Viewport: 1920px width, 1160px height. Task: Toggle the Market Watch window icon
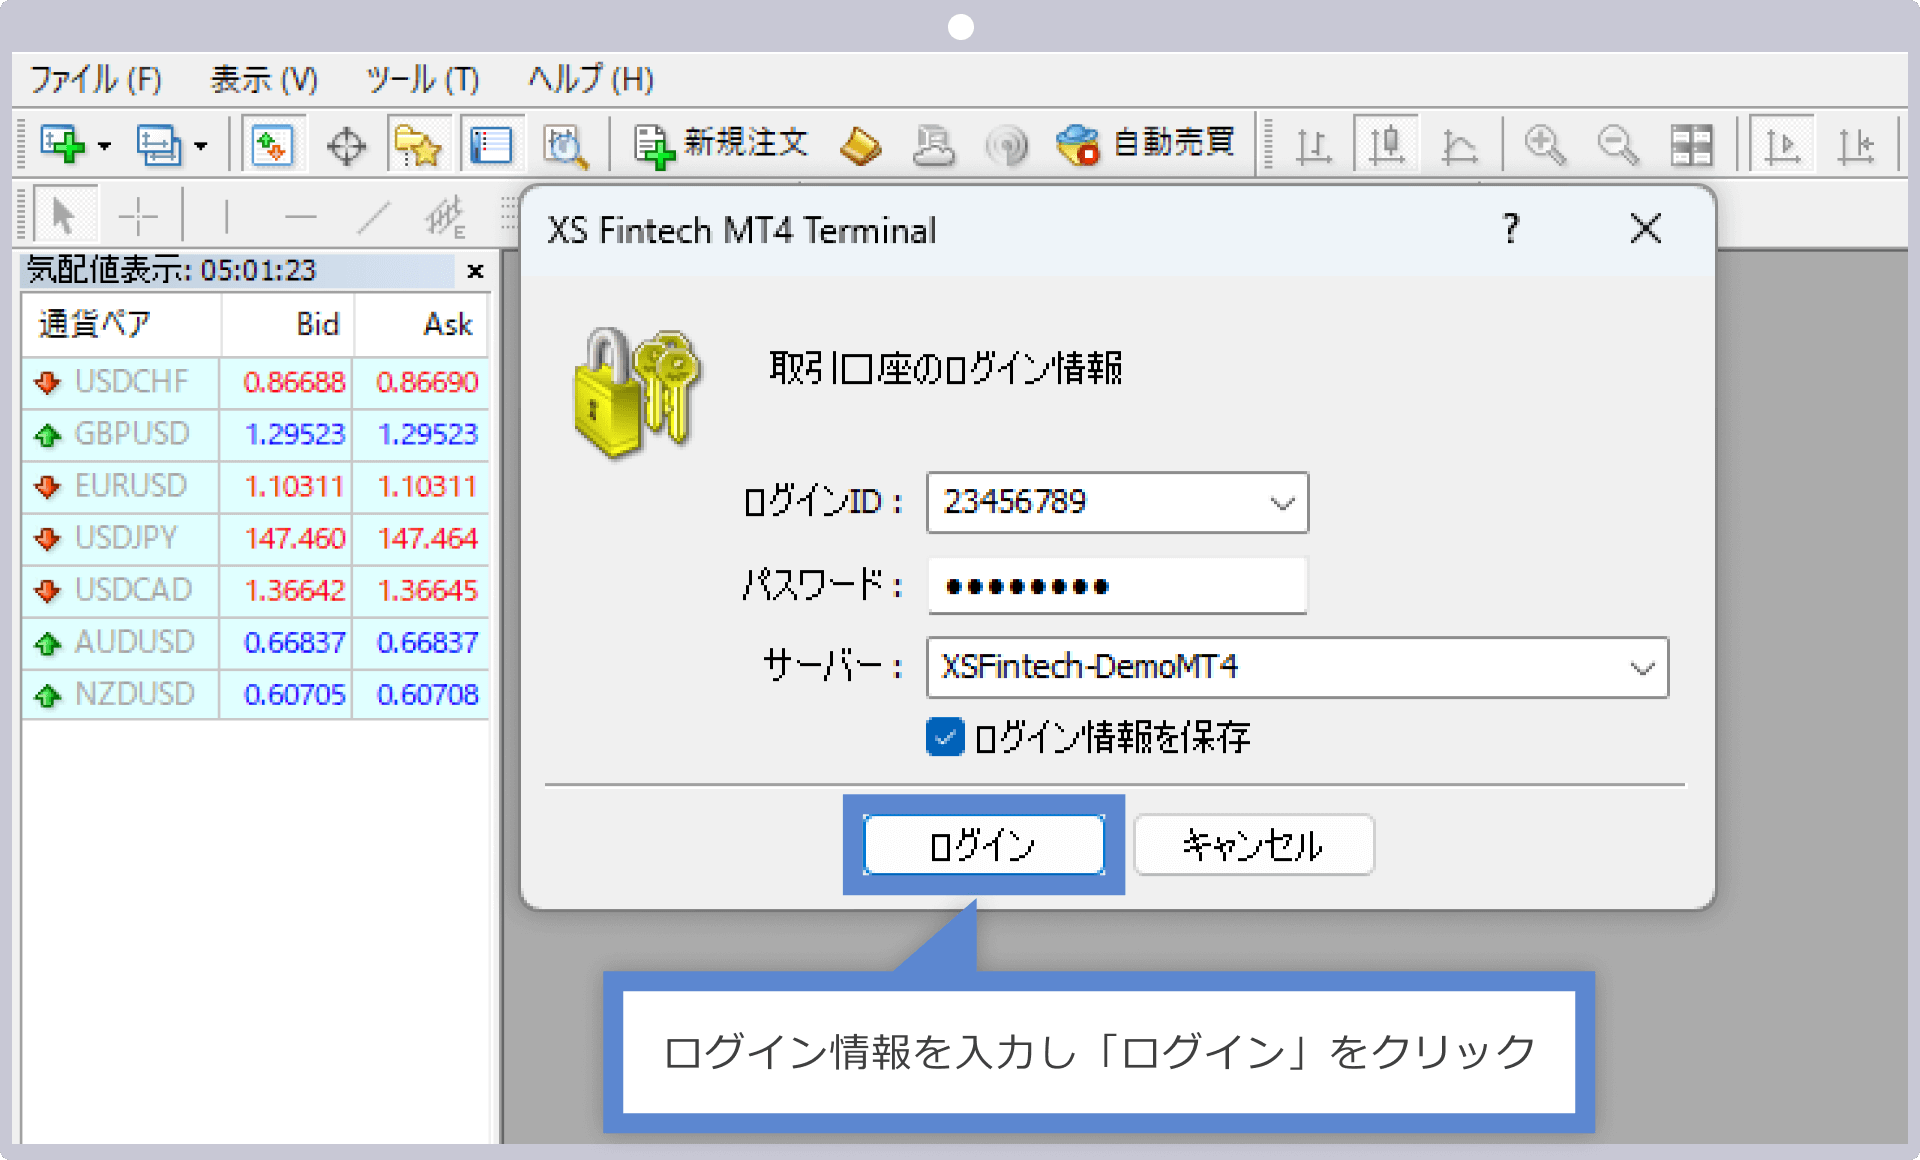tap(272, 145)
